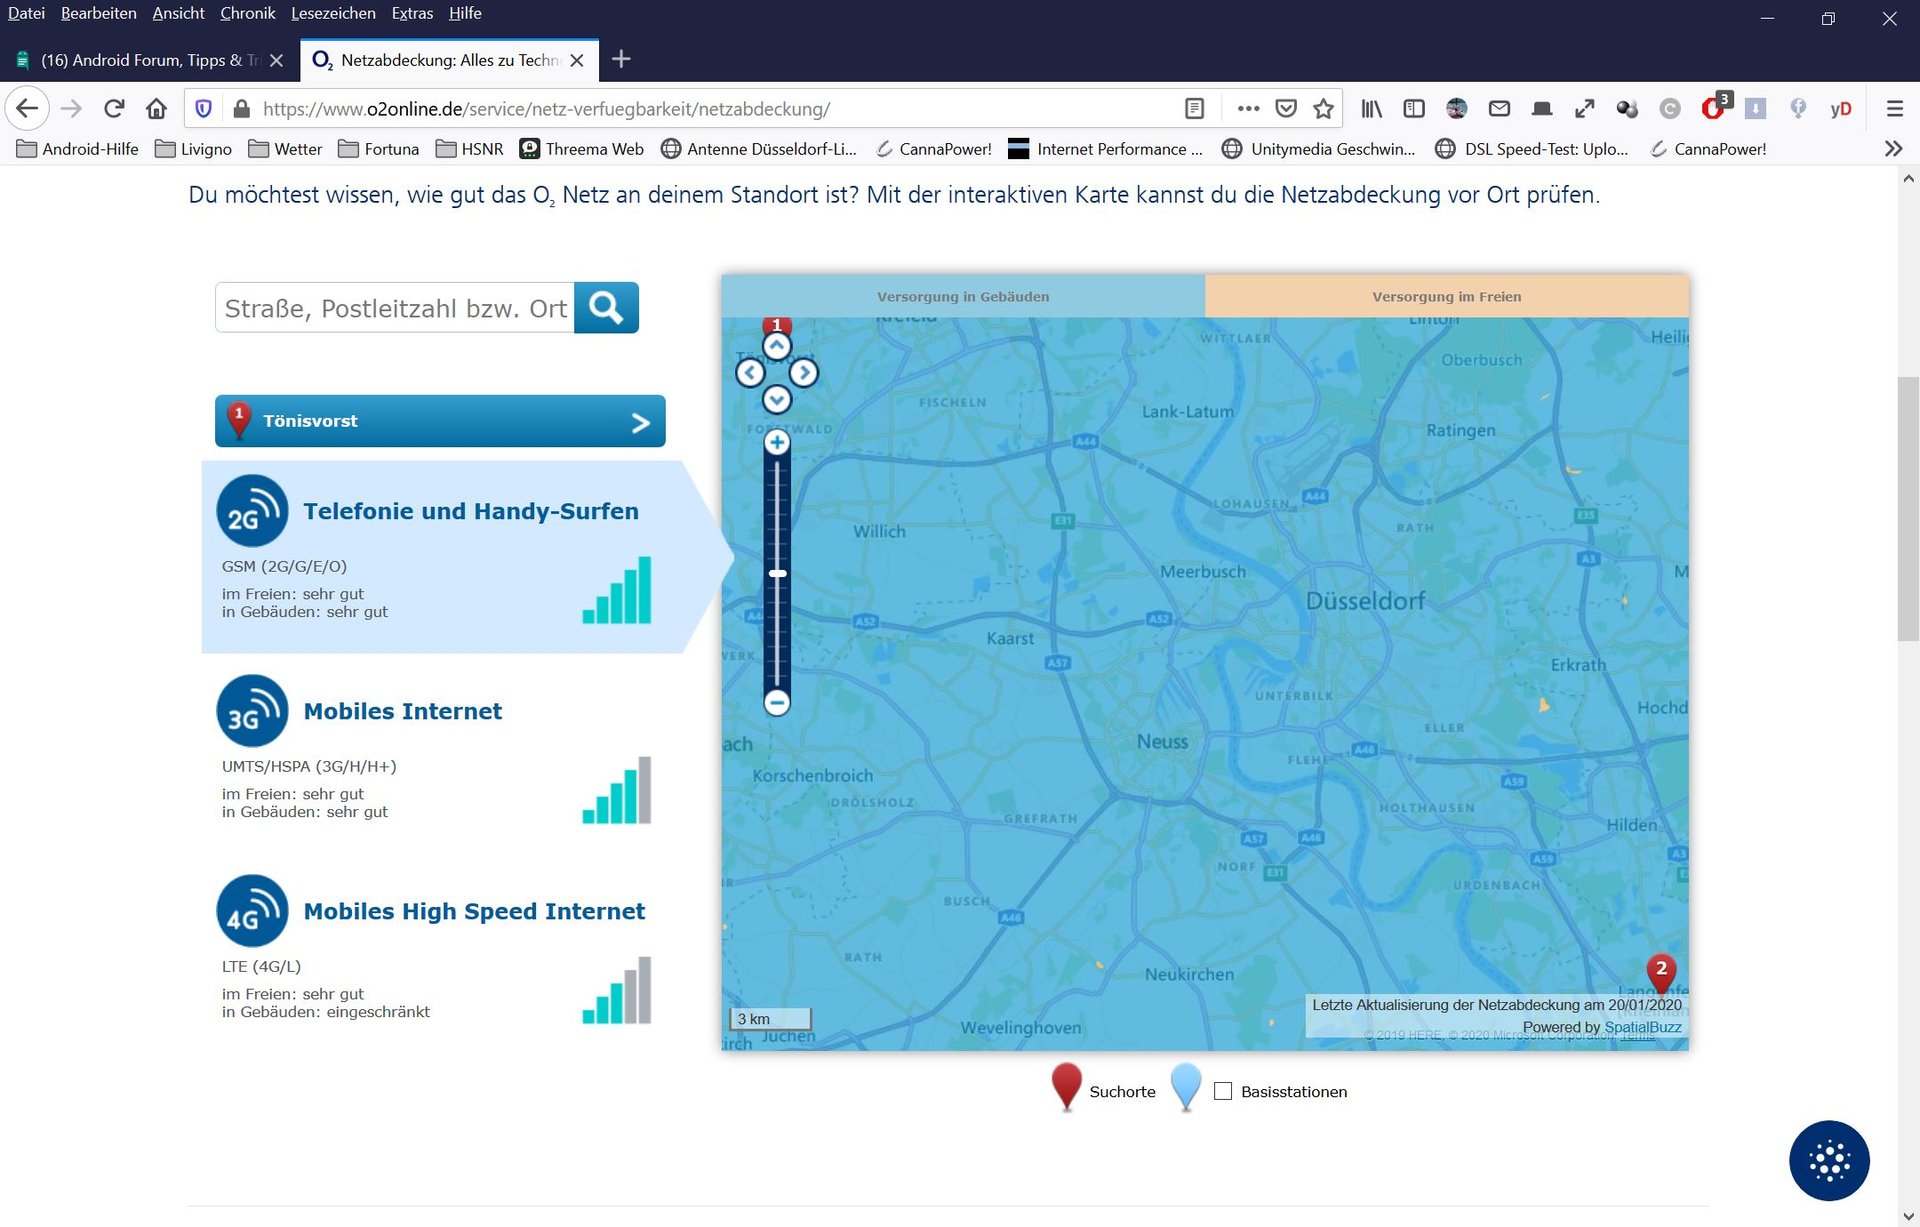Screen dimensions: 1920x1227
Task: Show more bookmarks overflow chevron
Action: 1893,148
